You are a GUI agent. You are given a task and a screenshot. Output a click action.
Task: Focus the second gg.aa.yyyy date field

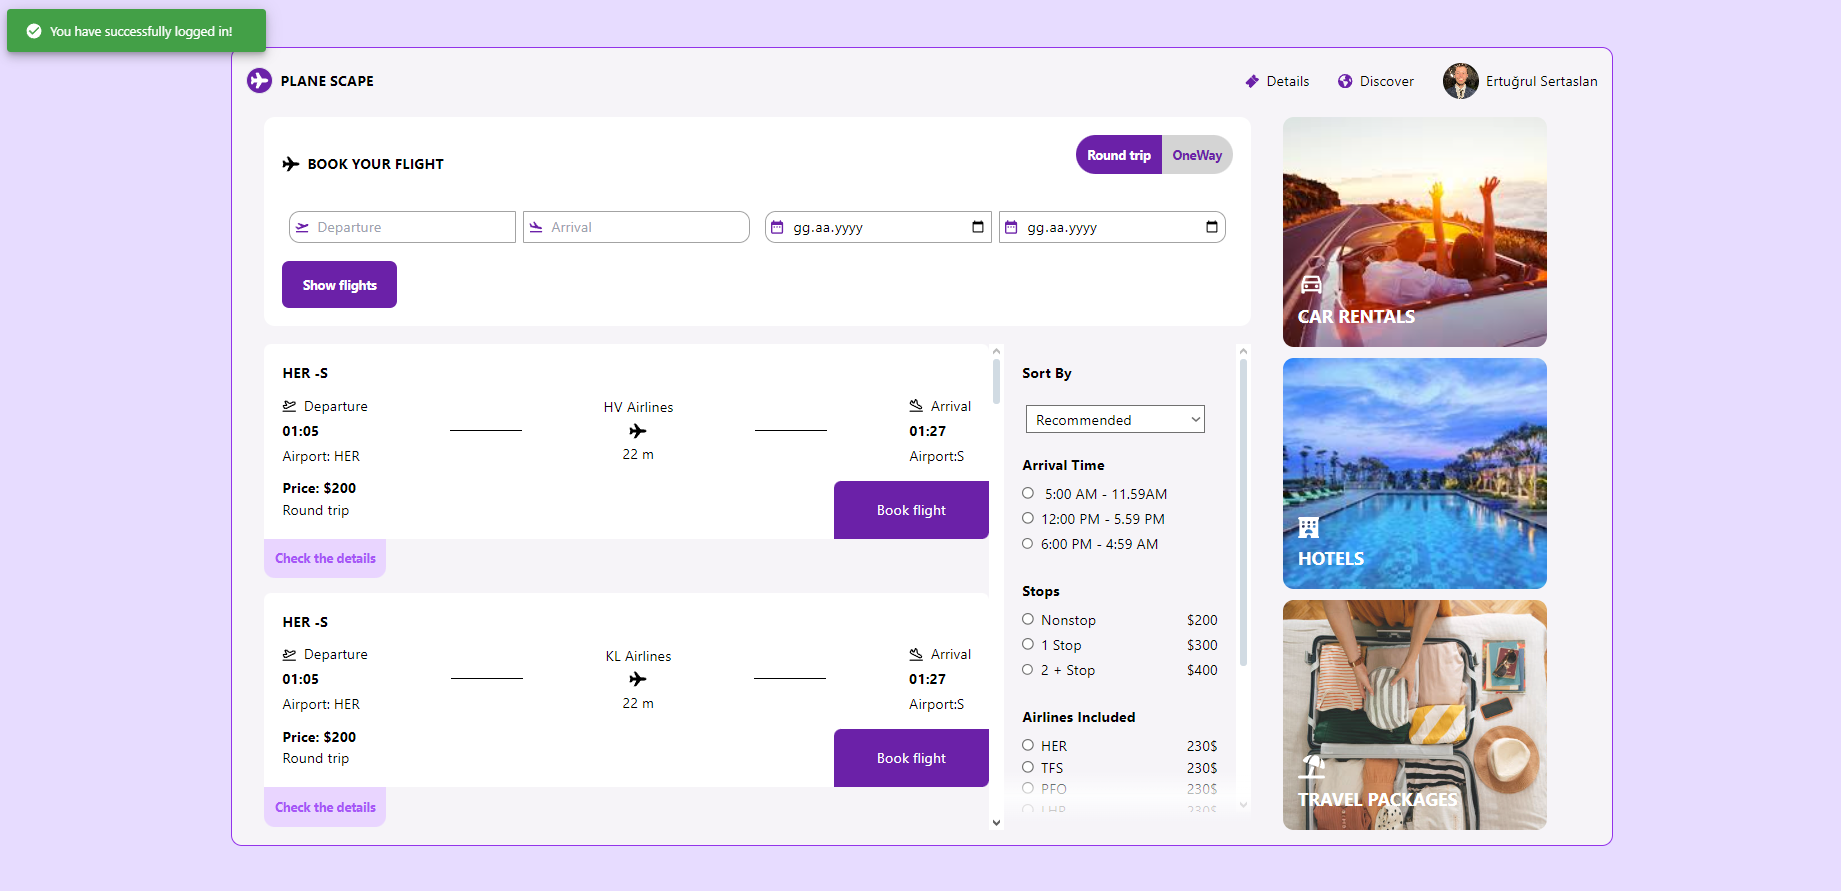[1112, 227]
